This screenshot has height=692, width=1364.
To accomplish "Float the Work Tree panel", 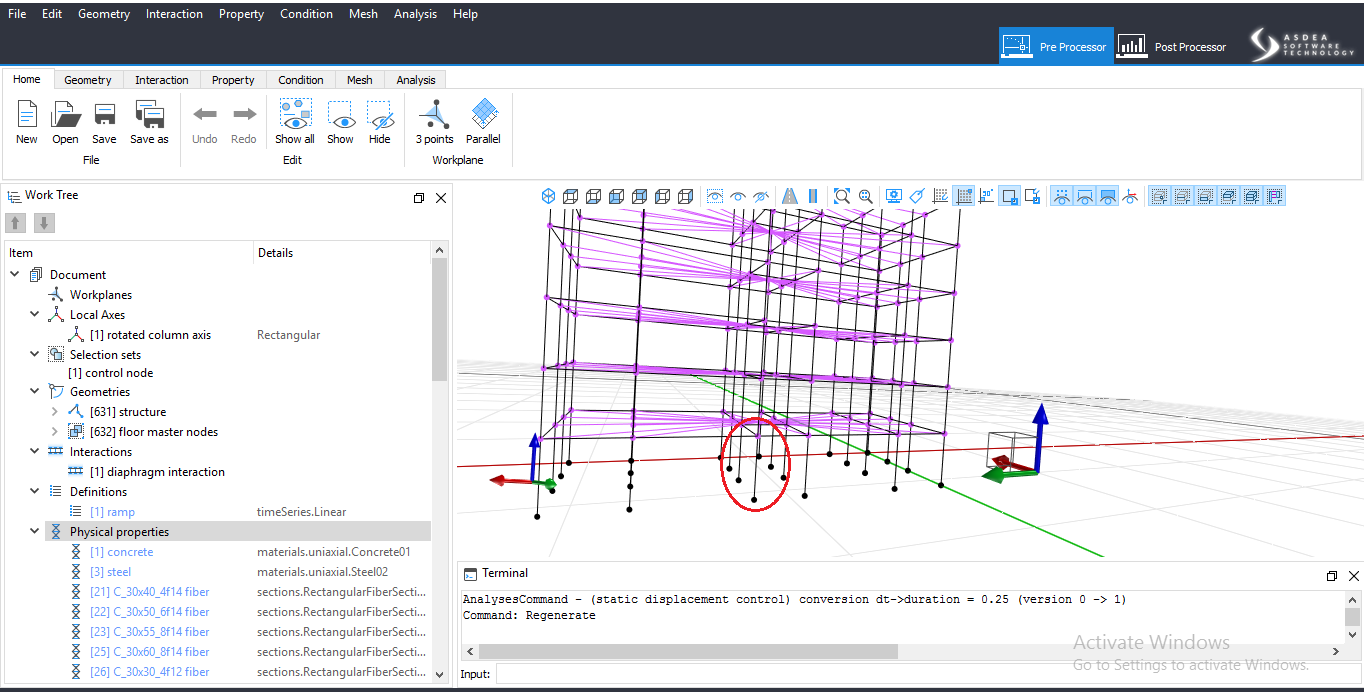I will click(419, 198).
